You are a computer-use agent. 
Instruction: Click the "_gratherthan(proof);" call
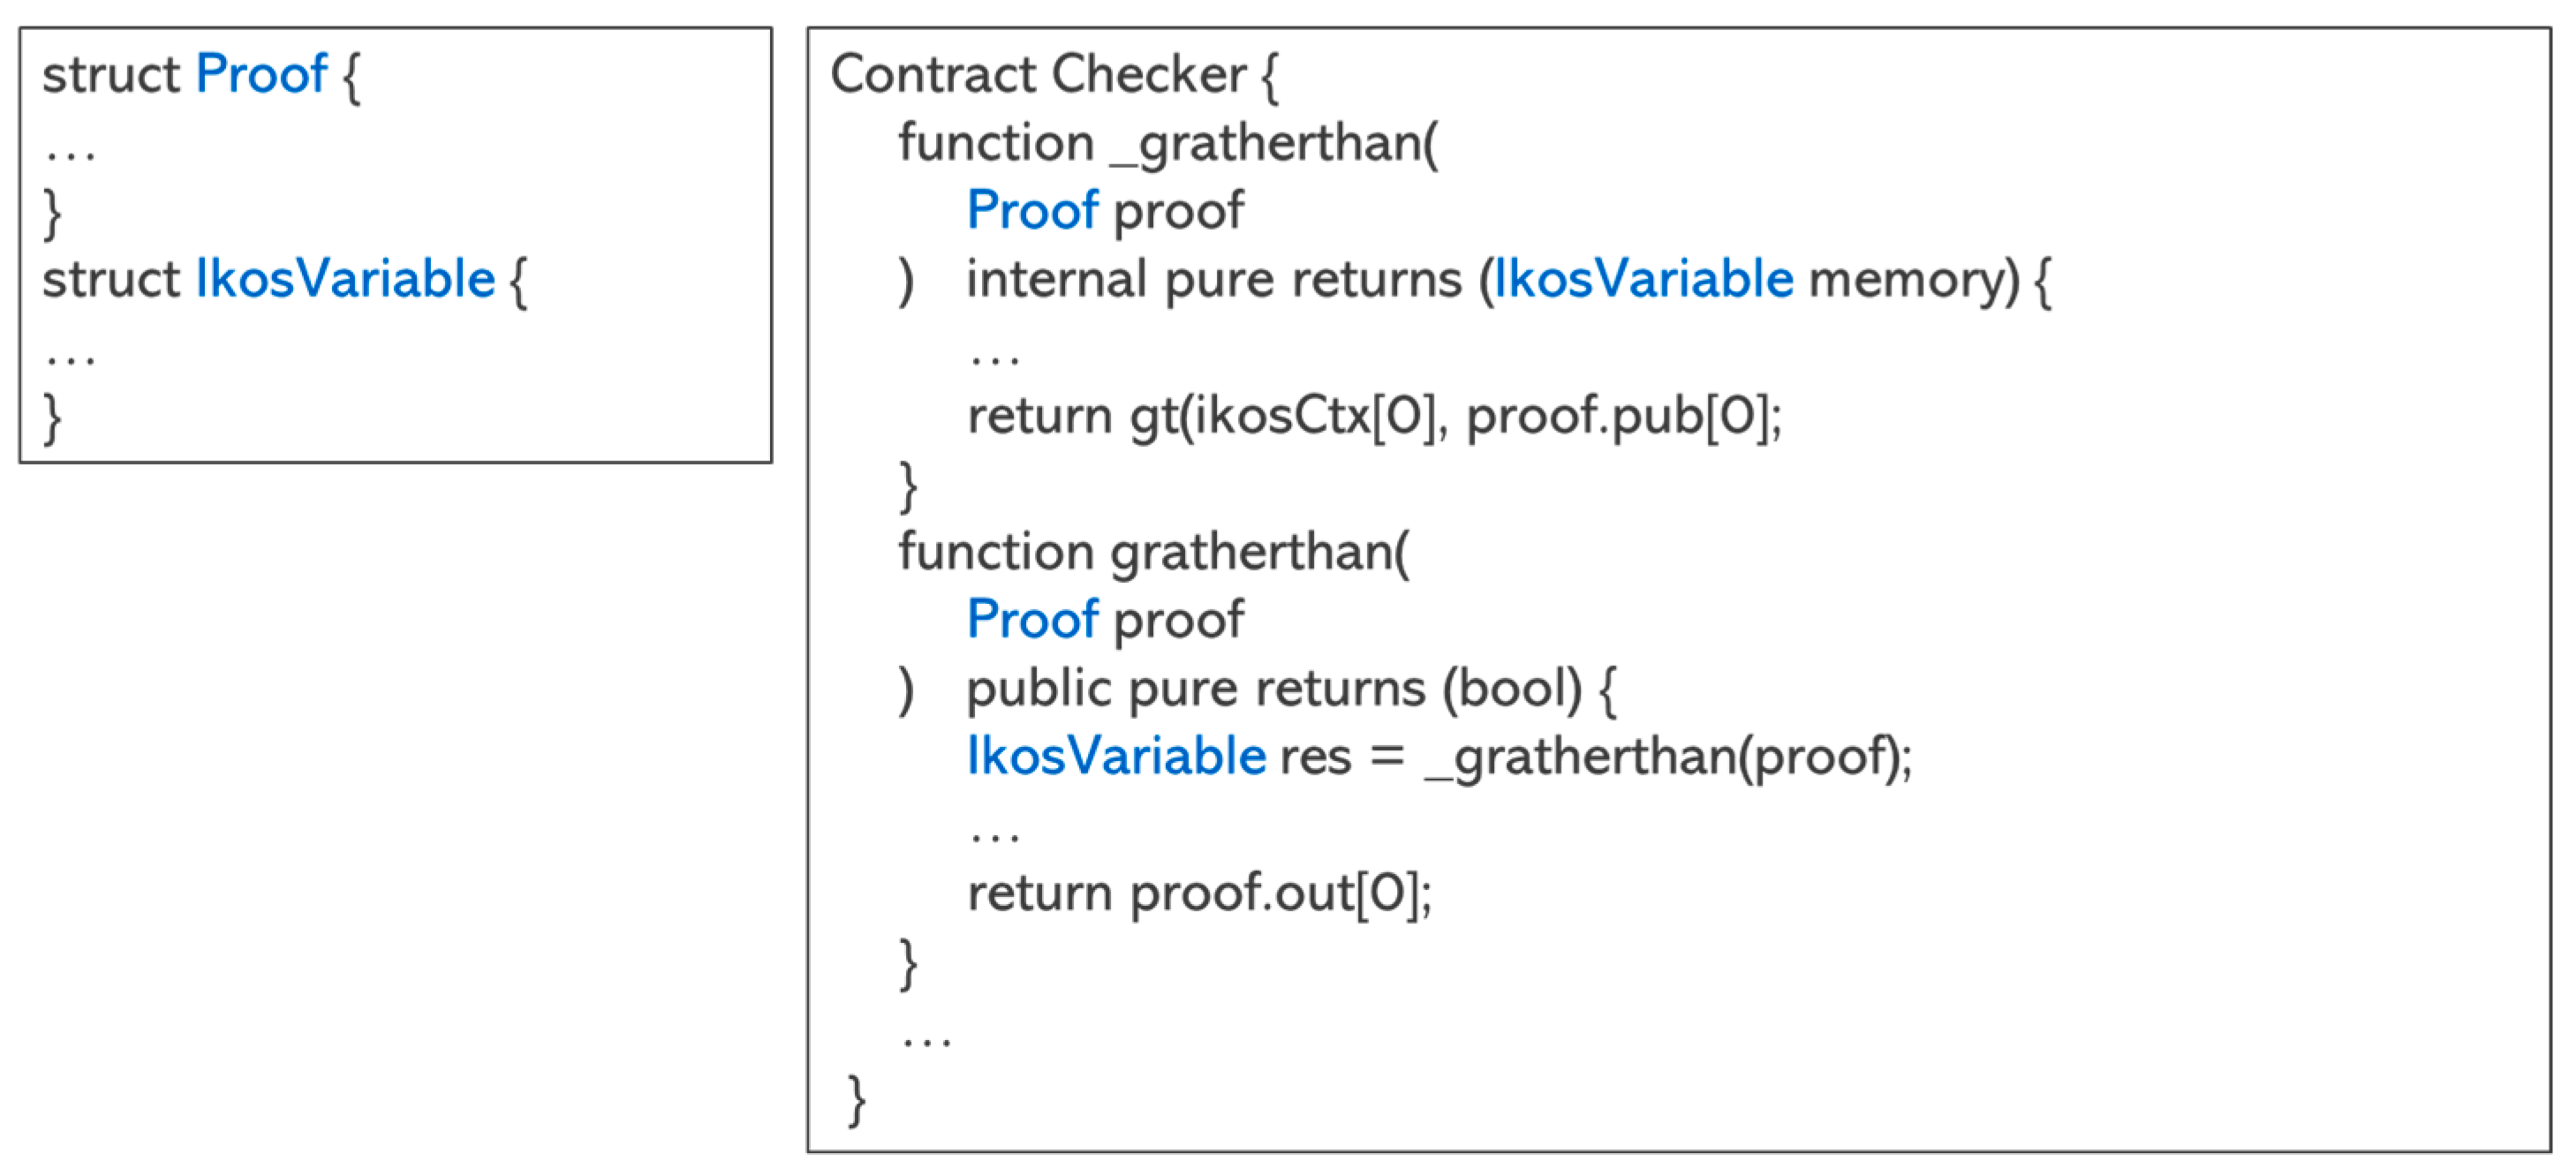(x=1667, y=756)
